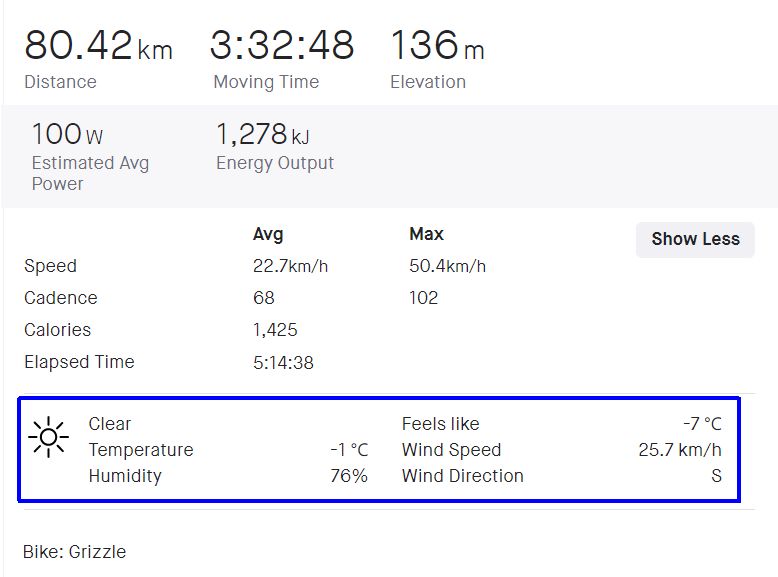778x577 pixels.
Task: Click the 100 W estimated power value
Action: [67, 134]
